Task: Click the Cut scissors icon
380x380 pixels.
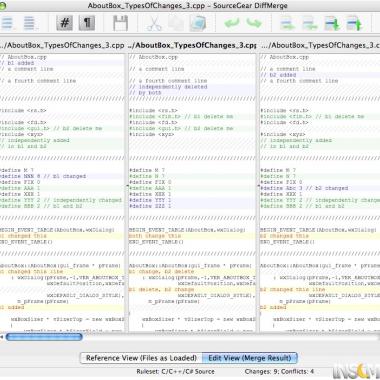Action: (154, 23)
